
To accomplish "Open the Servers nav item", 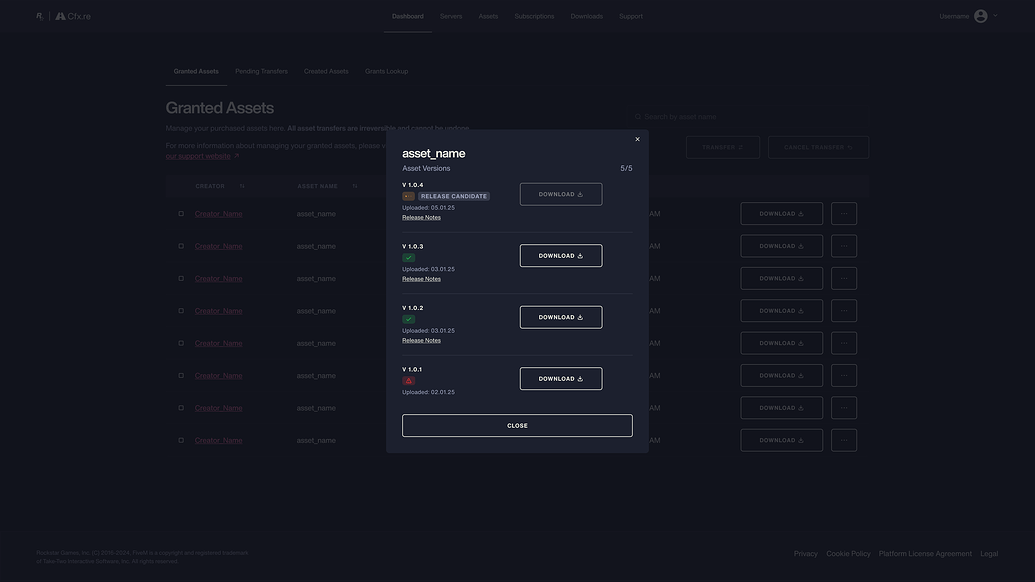I will 451,16.
